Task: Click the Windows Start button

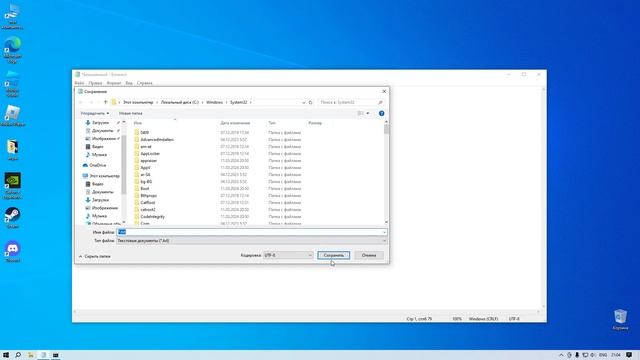Action: [6, 355]
